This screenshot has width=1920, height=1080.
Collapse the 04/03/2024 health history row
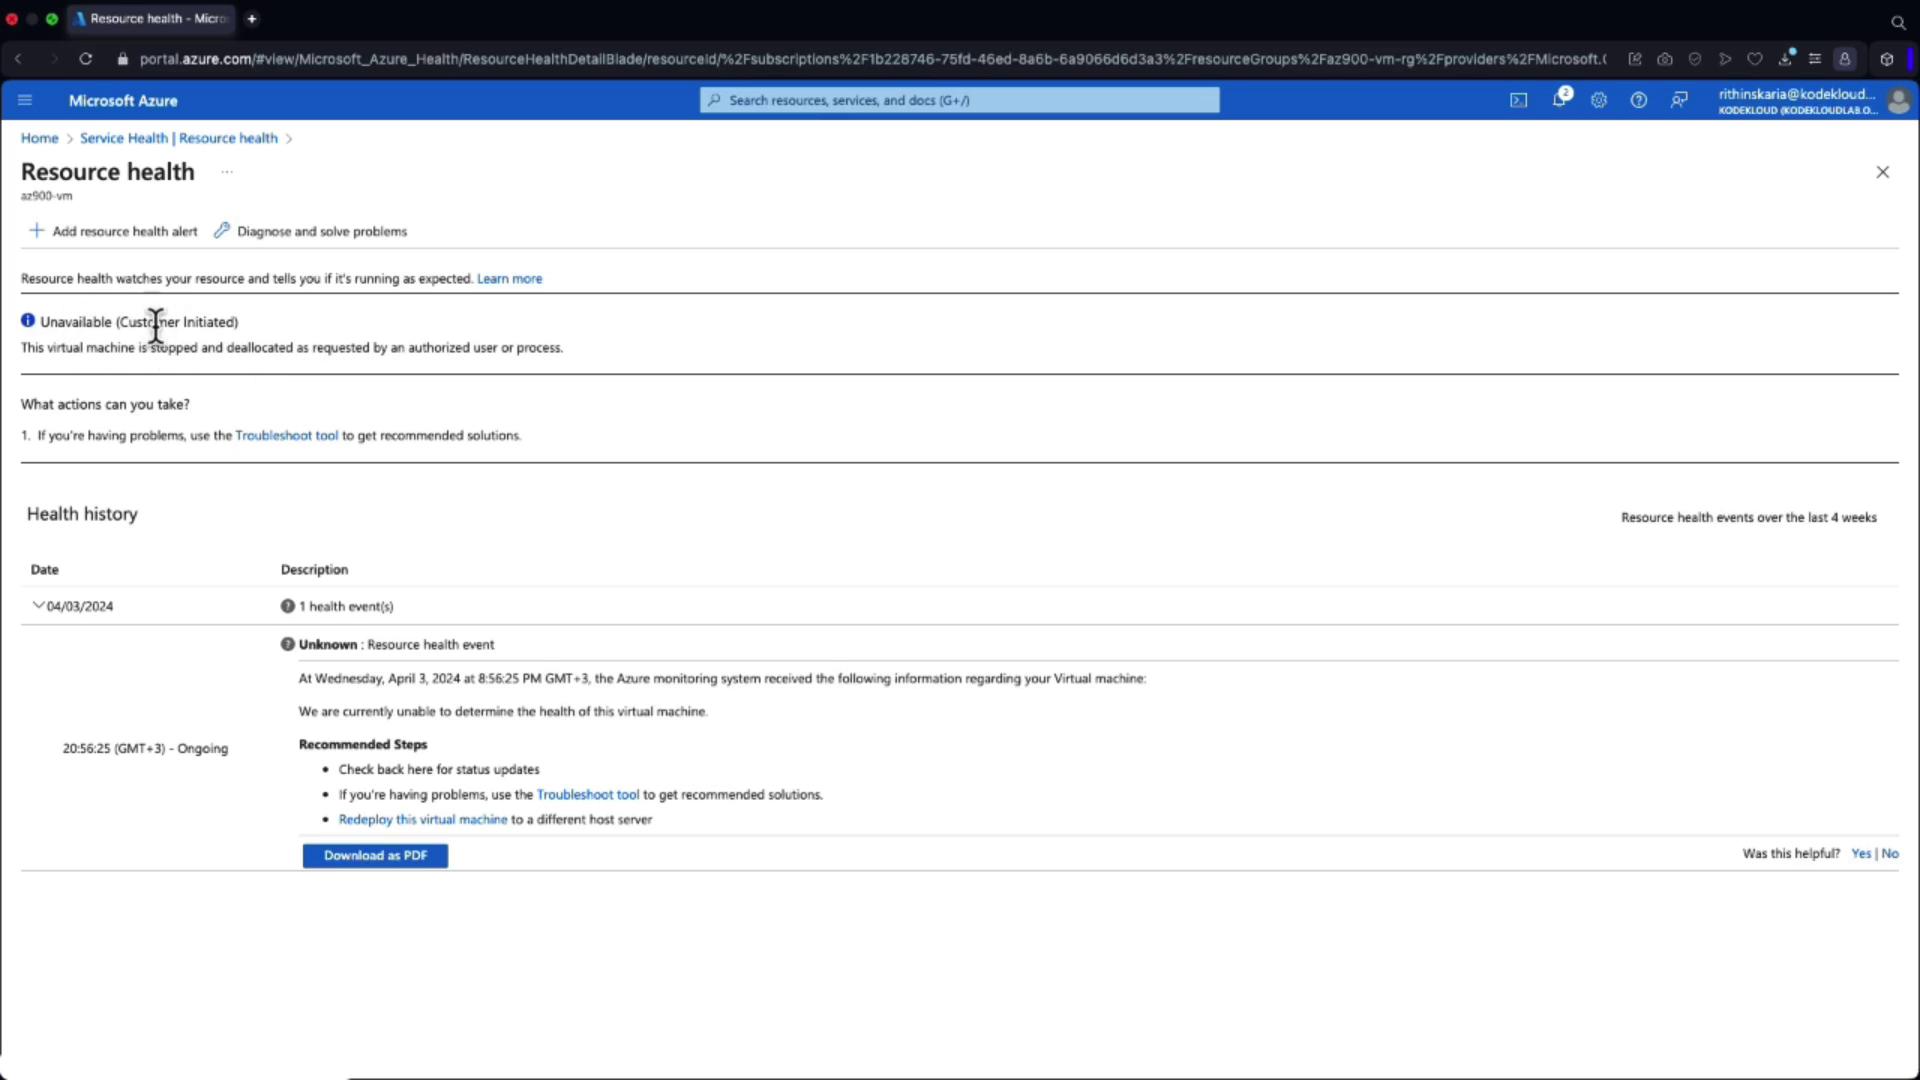point(39,606)
